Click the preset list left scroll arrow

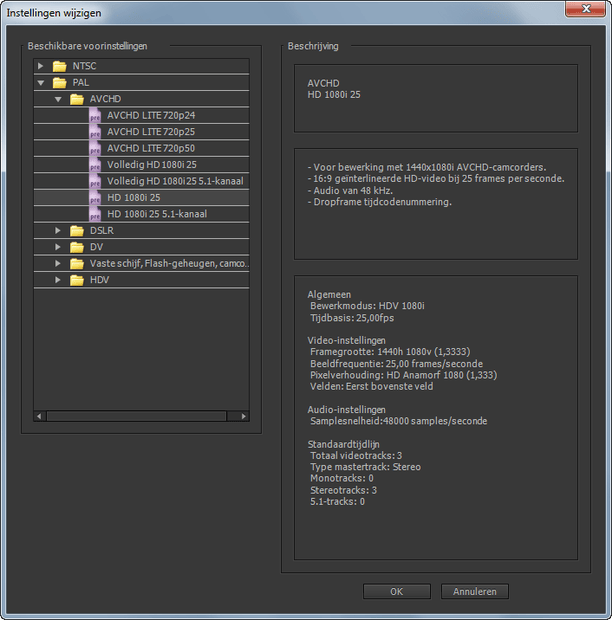[x=39, y=416]
